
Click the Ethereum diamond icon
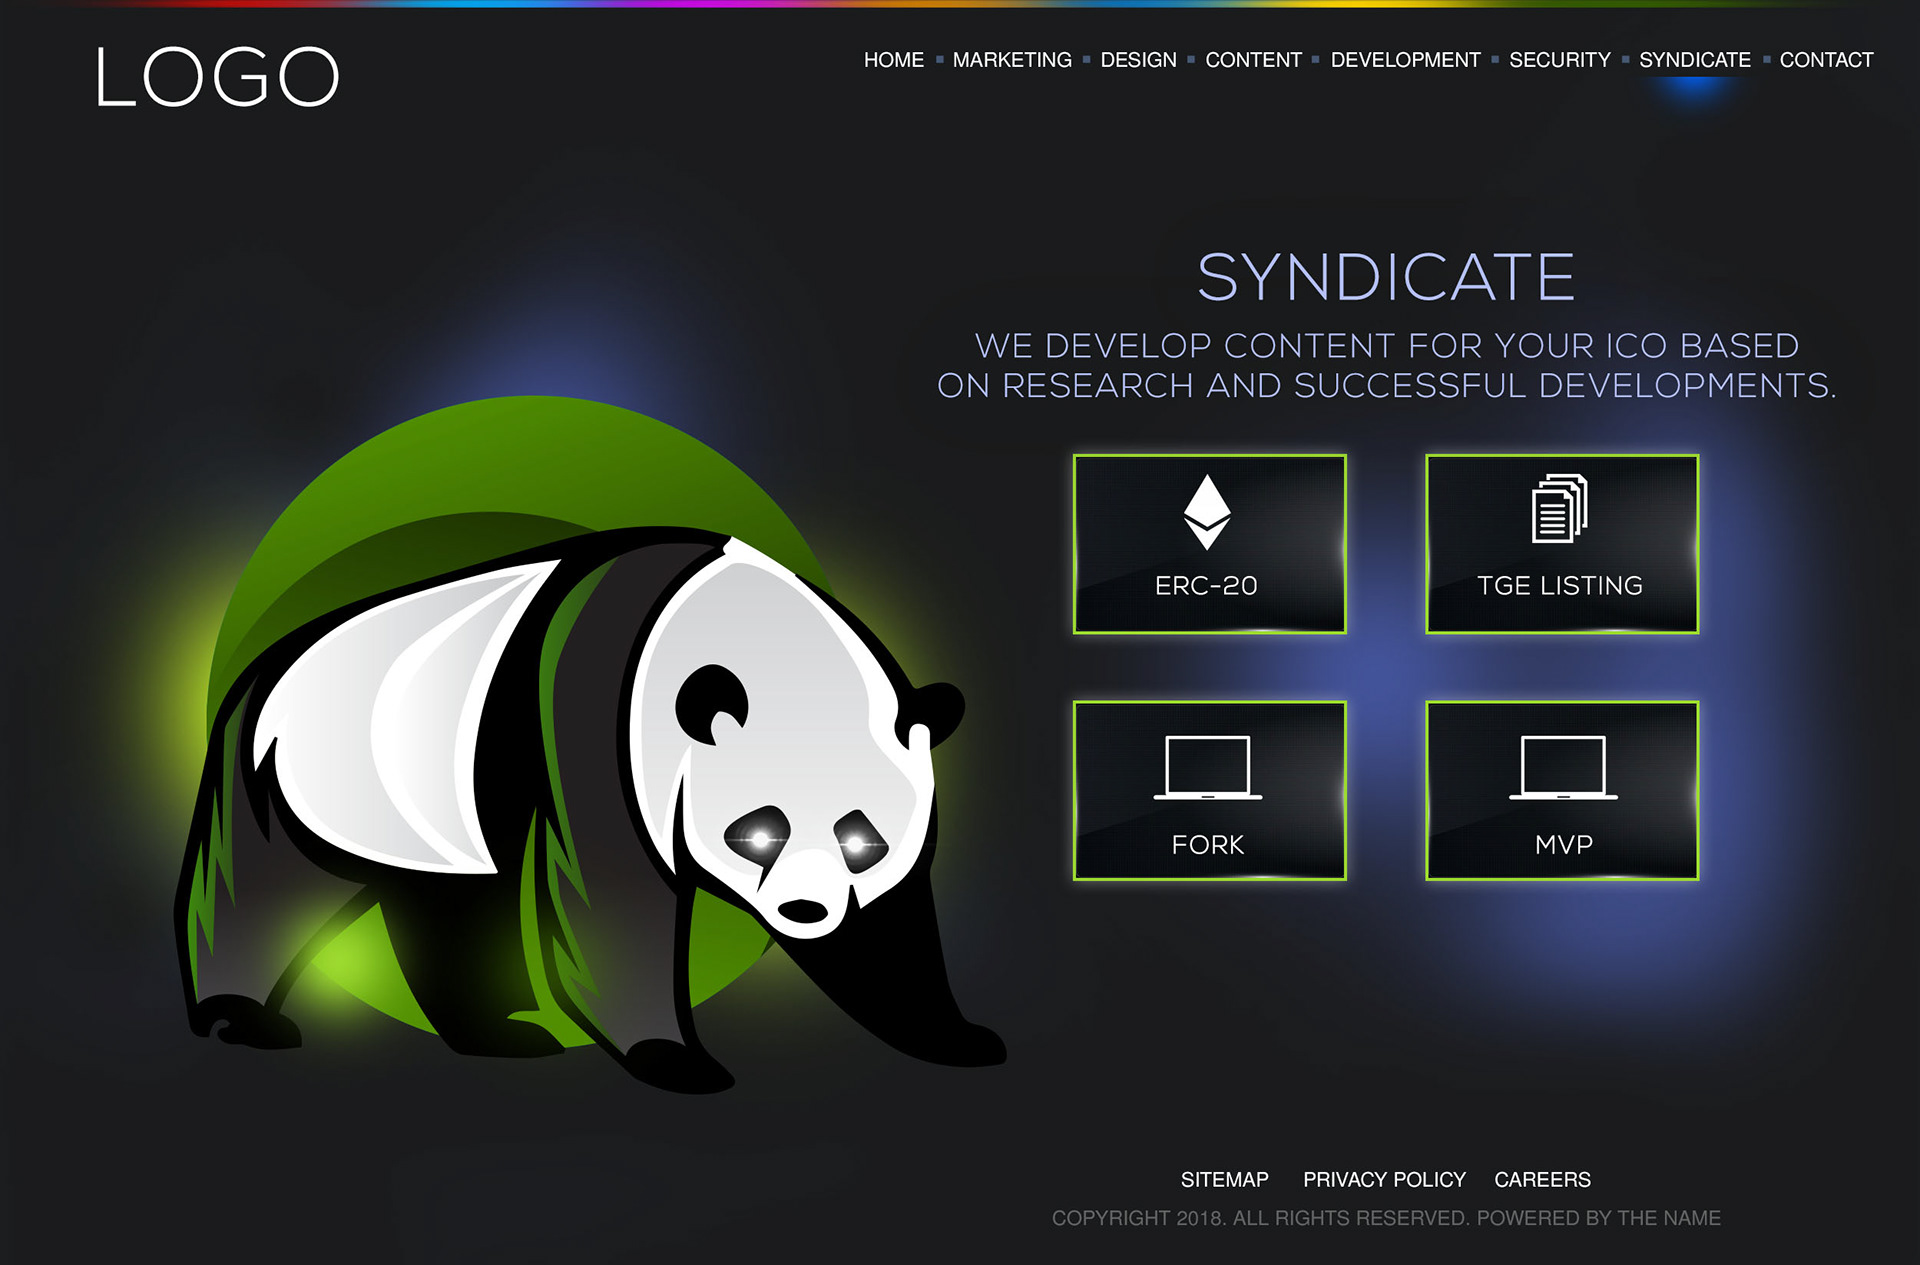tap(1207, 511)
